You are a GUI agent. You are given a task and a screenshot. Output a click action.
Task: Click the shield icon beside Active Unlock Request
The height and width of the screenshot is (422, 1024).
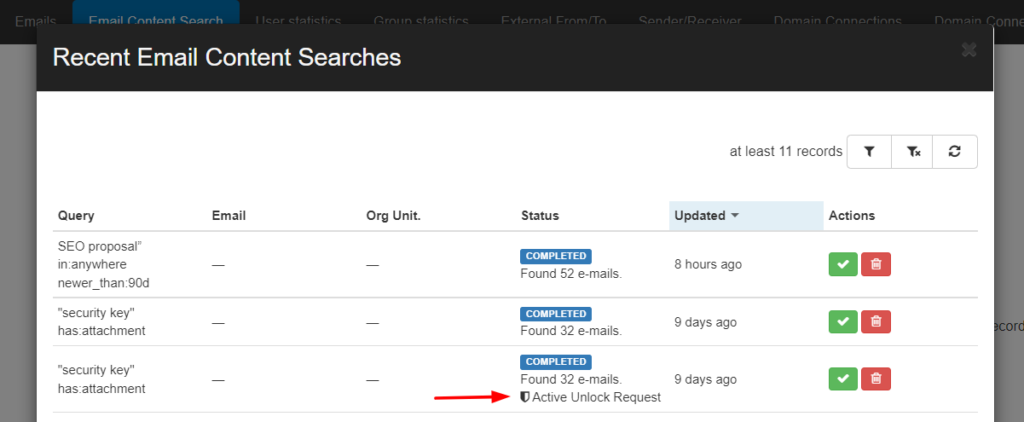(x=524, y=397)
